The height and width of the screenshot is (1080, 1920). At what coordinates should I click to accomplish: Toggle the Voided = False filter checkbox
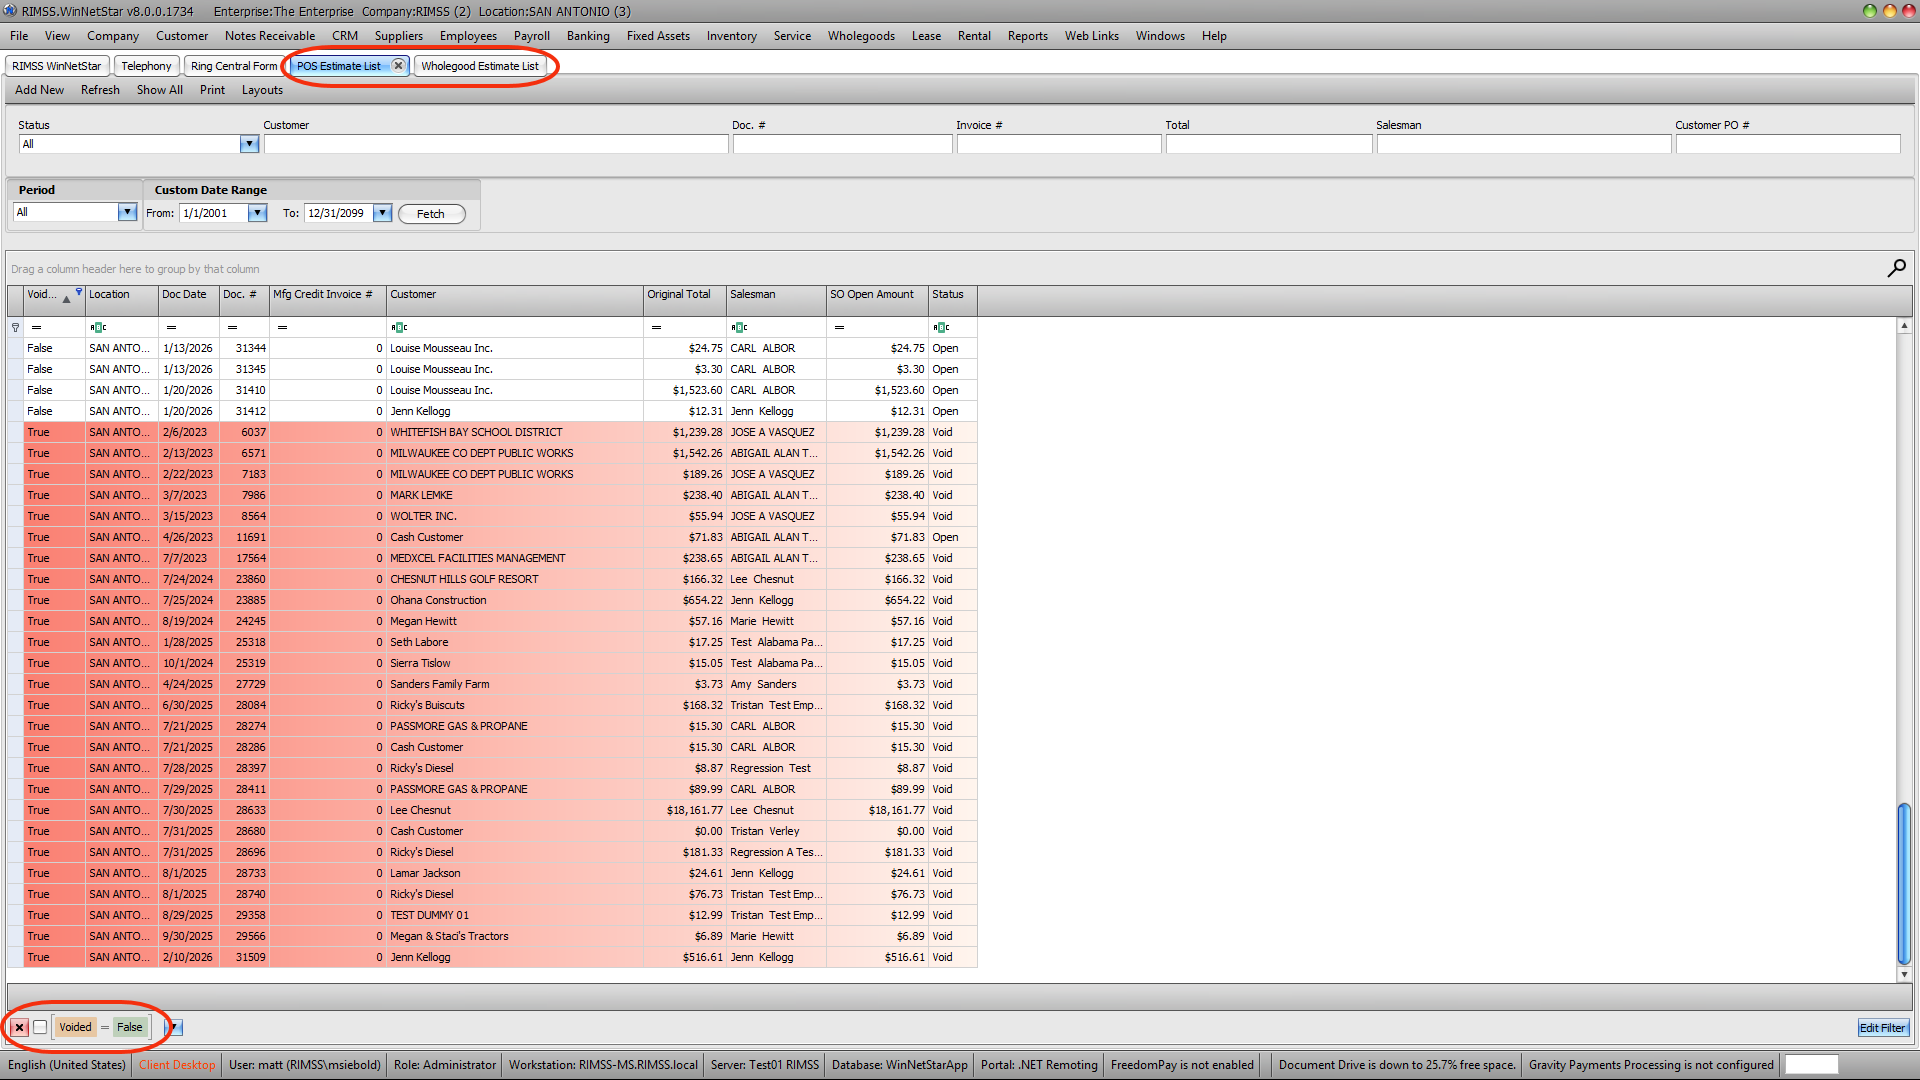point(40,1027)
